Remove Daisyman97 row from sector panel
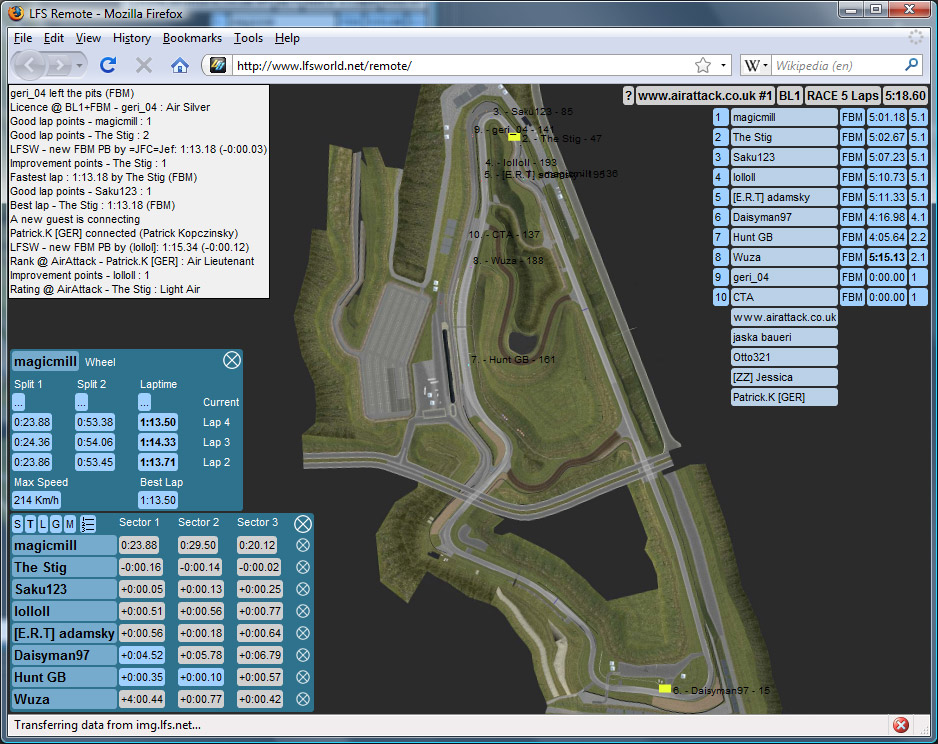The image size is (938, 744). point(303,655)
